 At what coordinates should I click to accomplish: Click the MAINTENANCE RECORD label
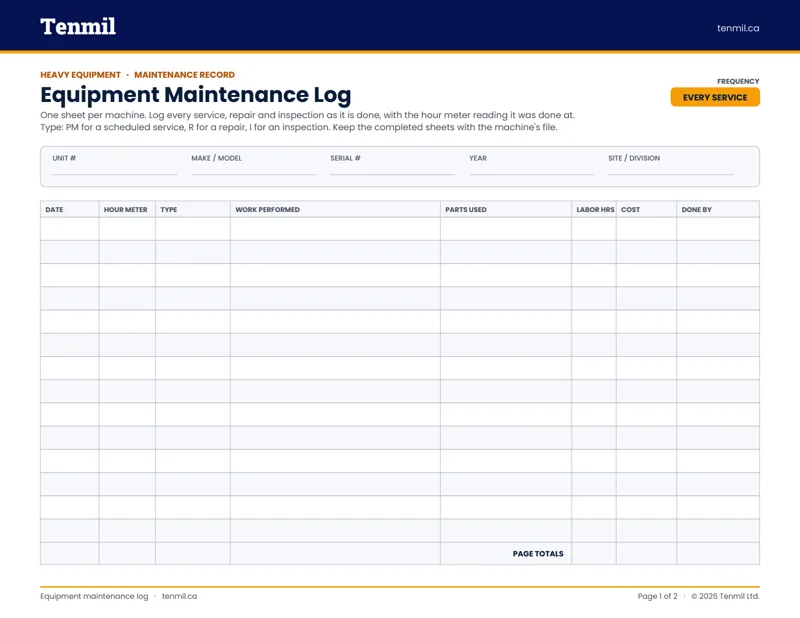(x=184, y=75)
